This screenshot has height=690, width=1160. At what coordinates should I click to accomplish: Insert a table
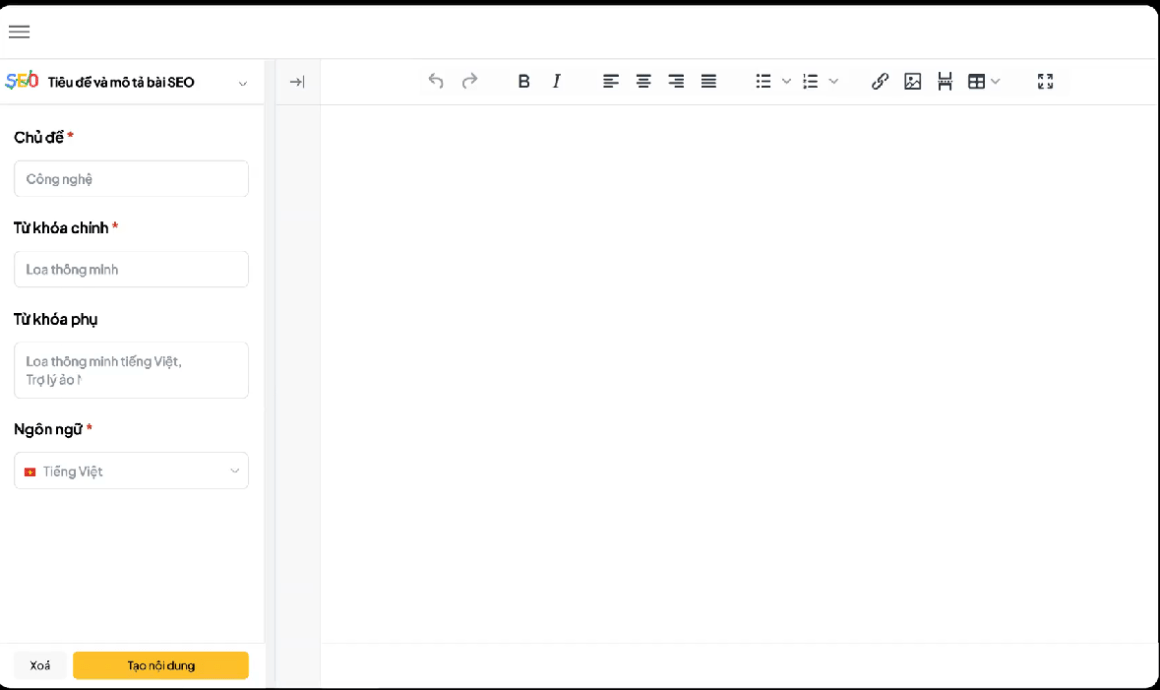tap(977, 81)
